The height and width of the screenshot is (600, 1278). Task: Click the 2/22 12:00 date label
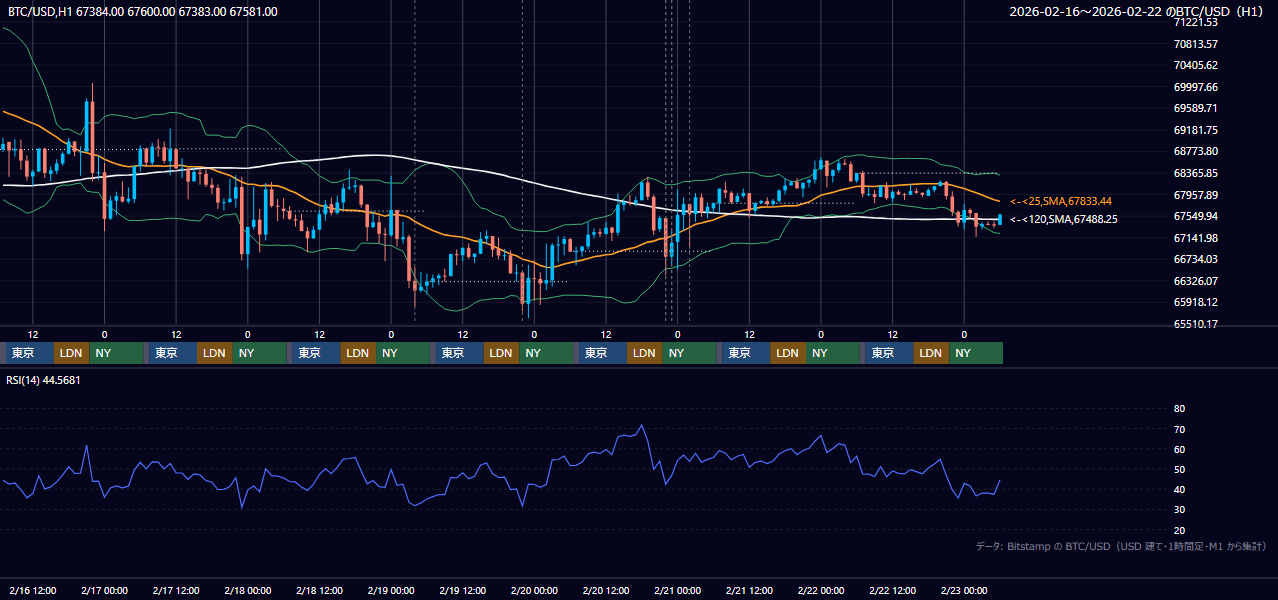893,591
